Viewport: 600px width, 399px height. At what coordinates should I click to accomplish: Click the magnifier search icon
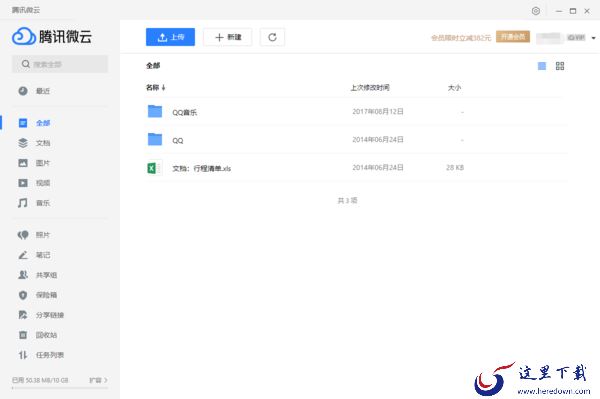click(x=26, y=64)
